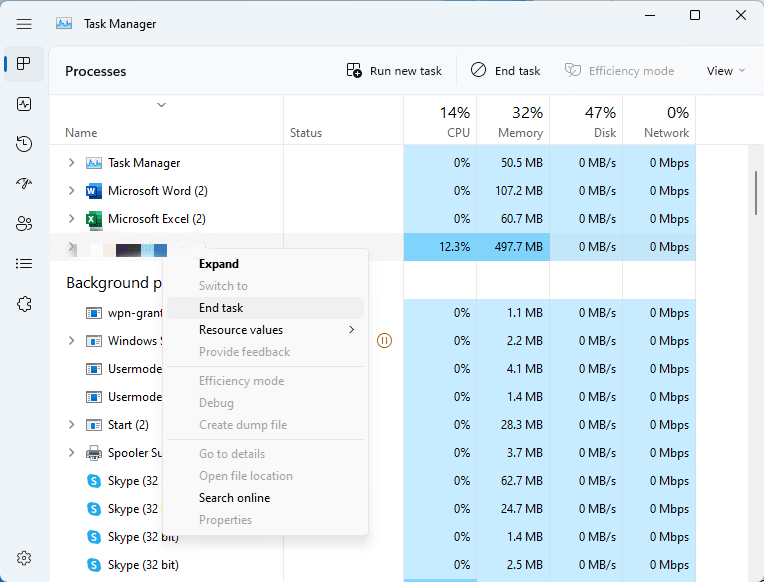Click Debug in the context menu
Viewport: 764px width, 582px height.
tap(266, 403)
